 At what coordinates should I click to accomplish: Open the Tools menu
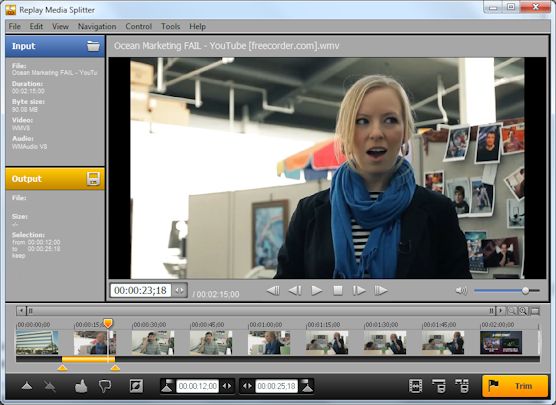(171, 27)
